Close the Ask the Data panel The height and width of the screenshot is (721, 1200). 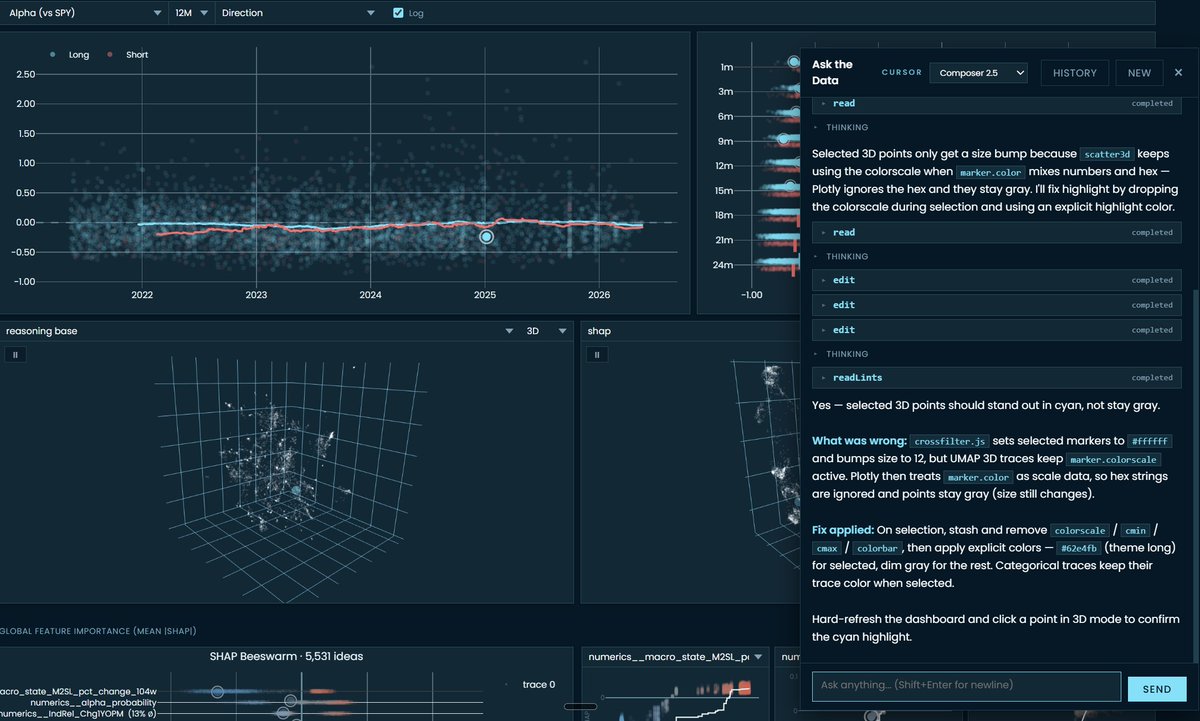pyautogui.click(x=1178, y=72)
